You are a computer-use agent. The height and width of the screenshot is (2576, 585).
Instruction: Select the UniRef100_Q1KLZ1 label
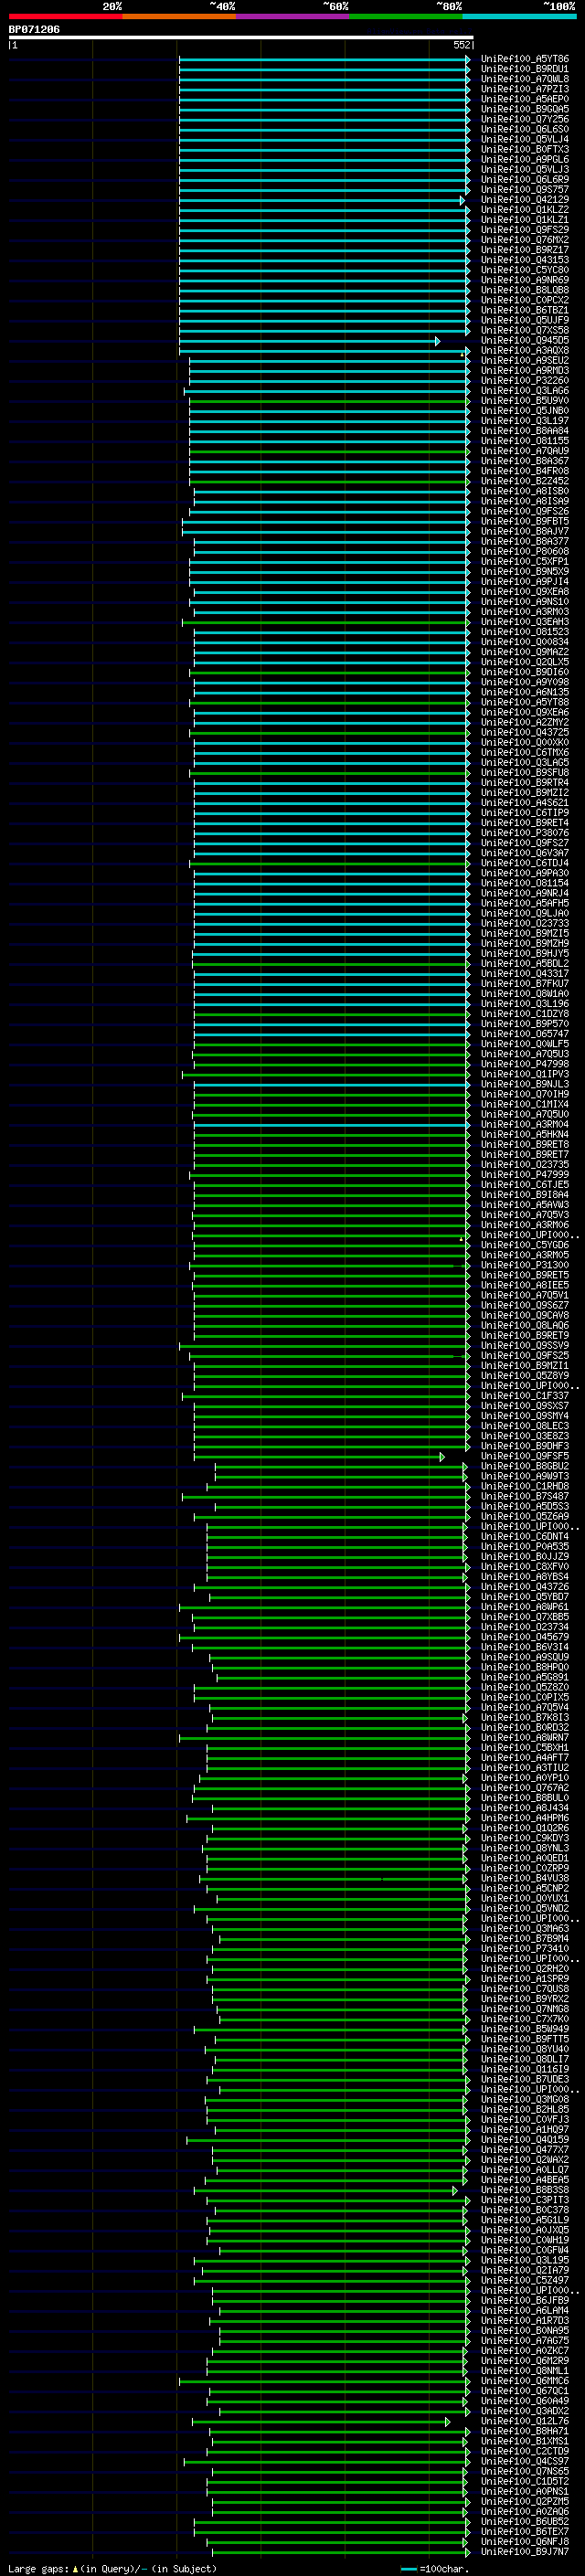[525, 220]
